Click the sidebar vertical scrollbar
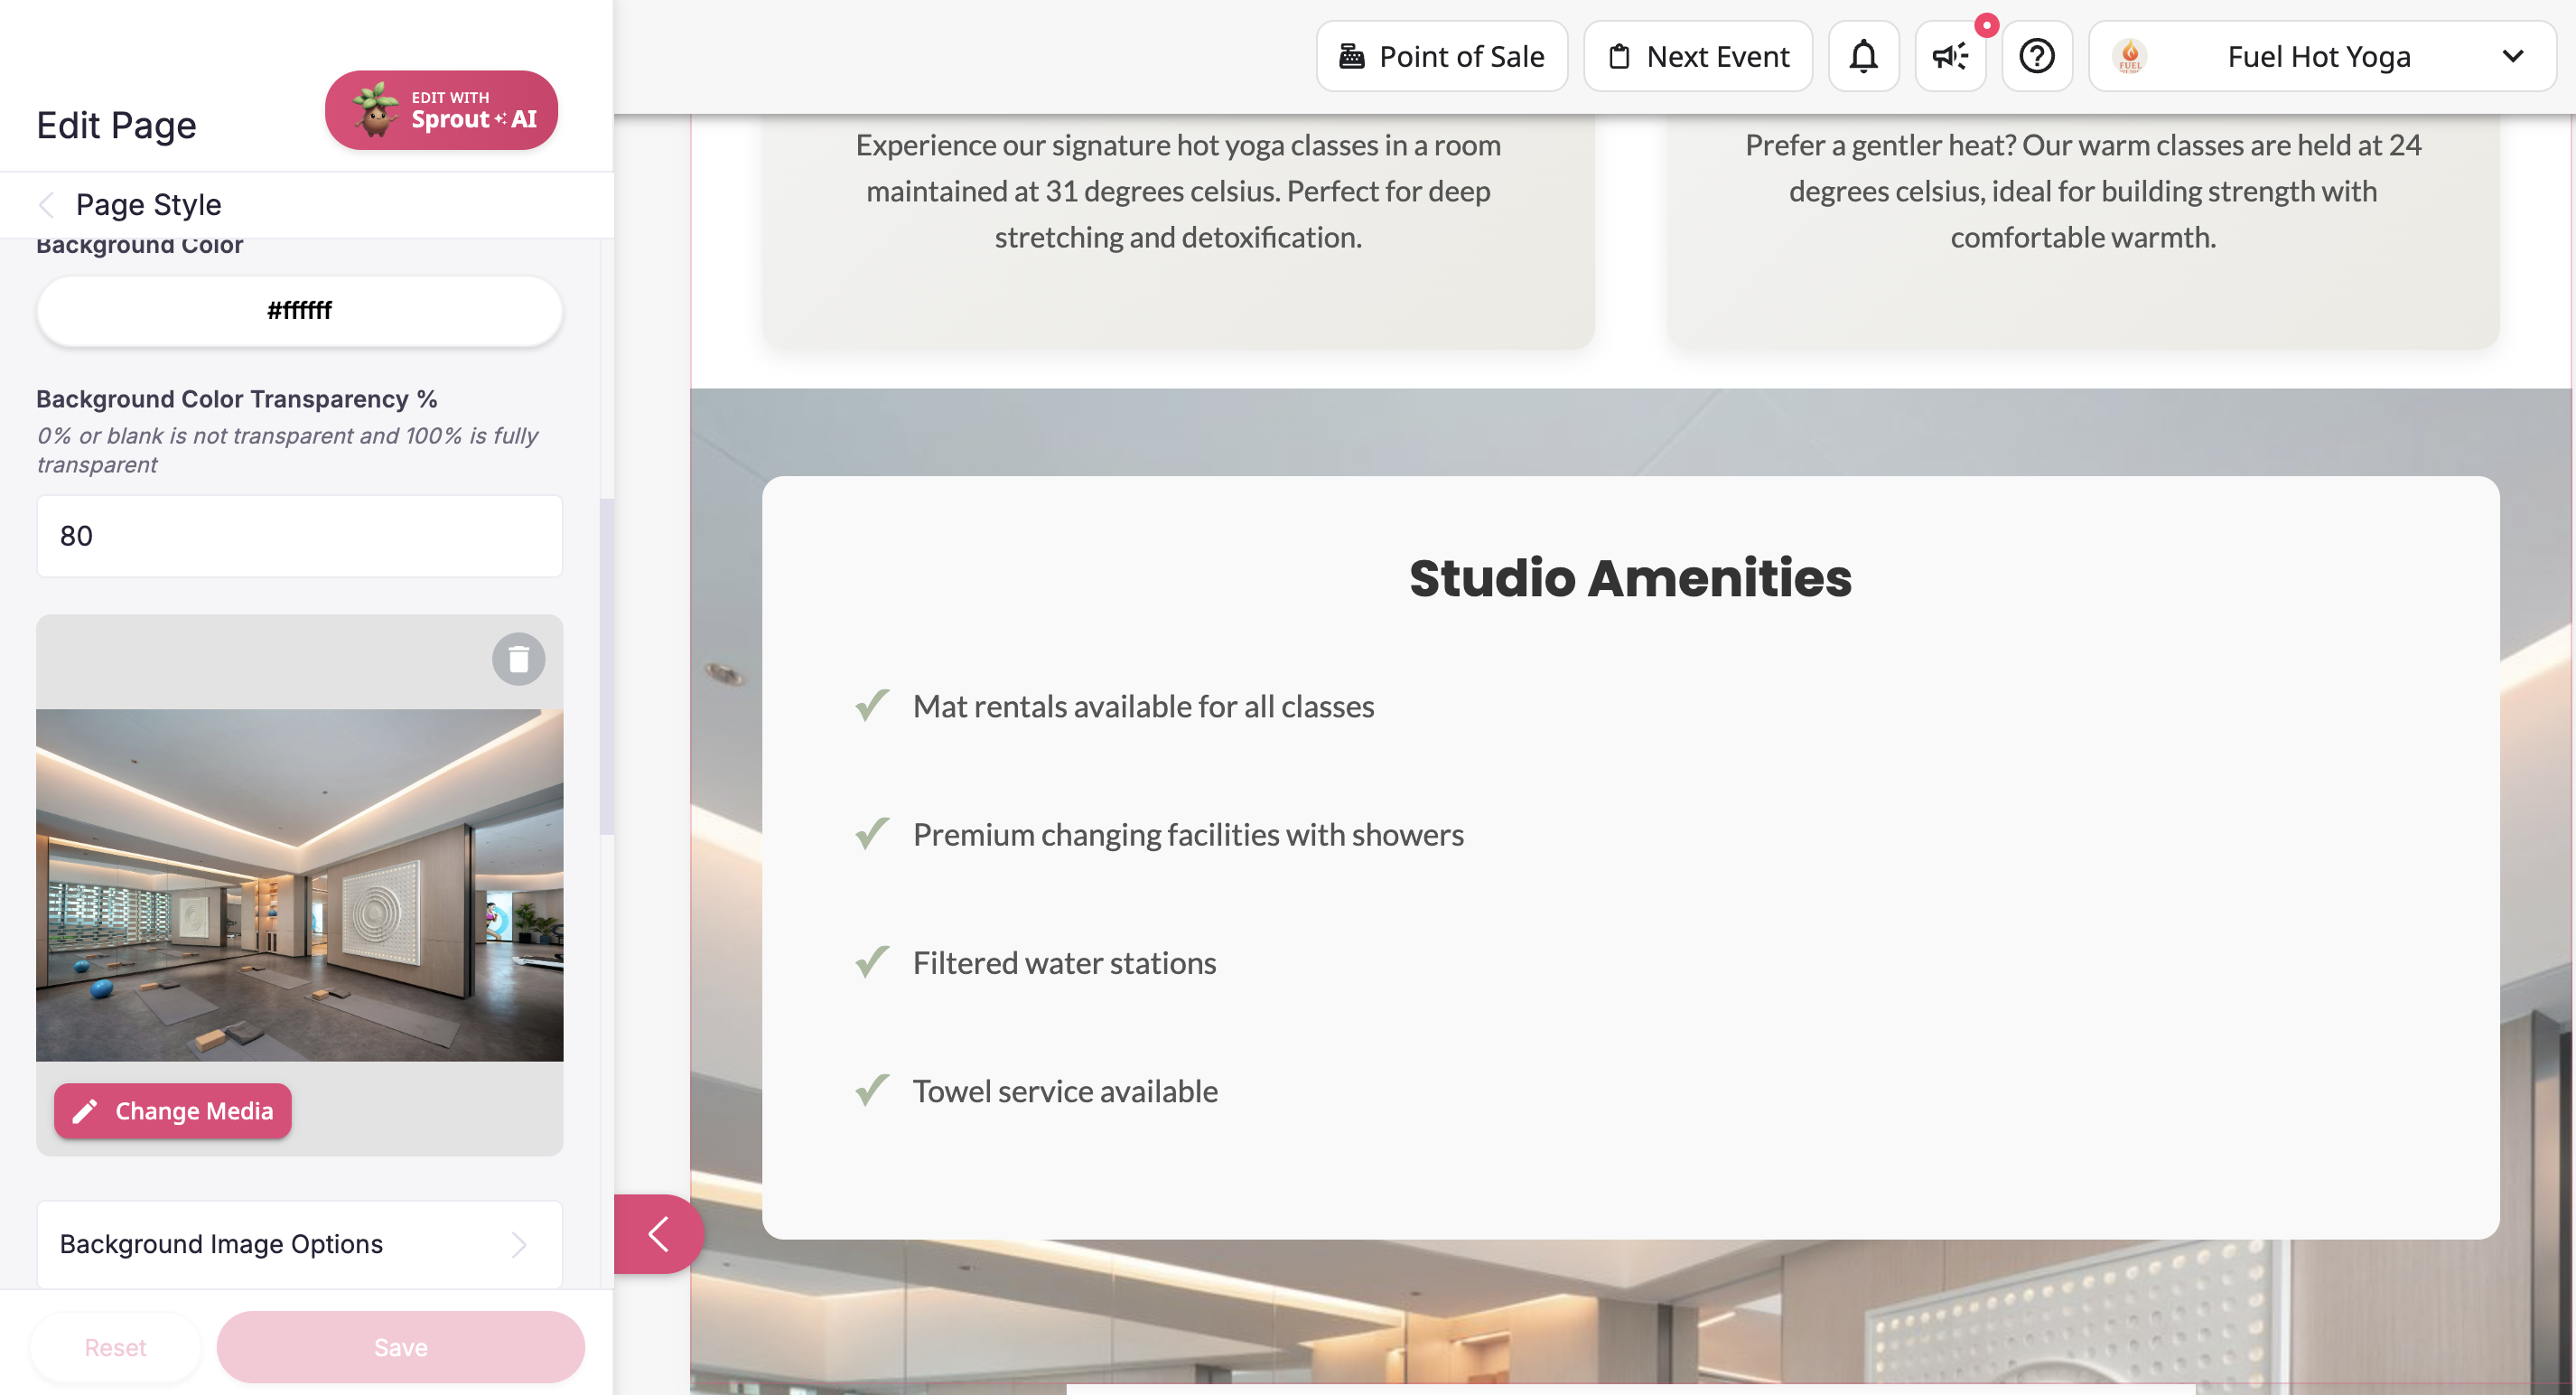The height and width of the screenshot is (1395, 2576). (606, 666)
